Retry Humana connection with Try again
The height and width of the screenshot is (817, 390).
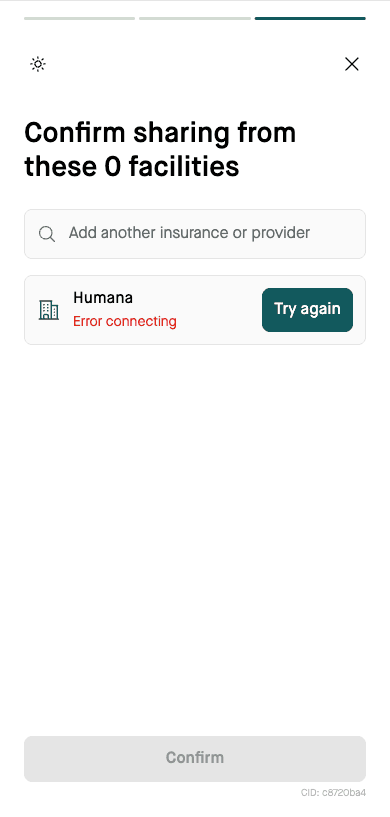(307, 310)
